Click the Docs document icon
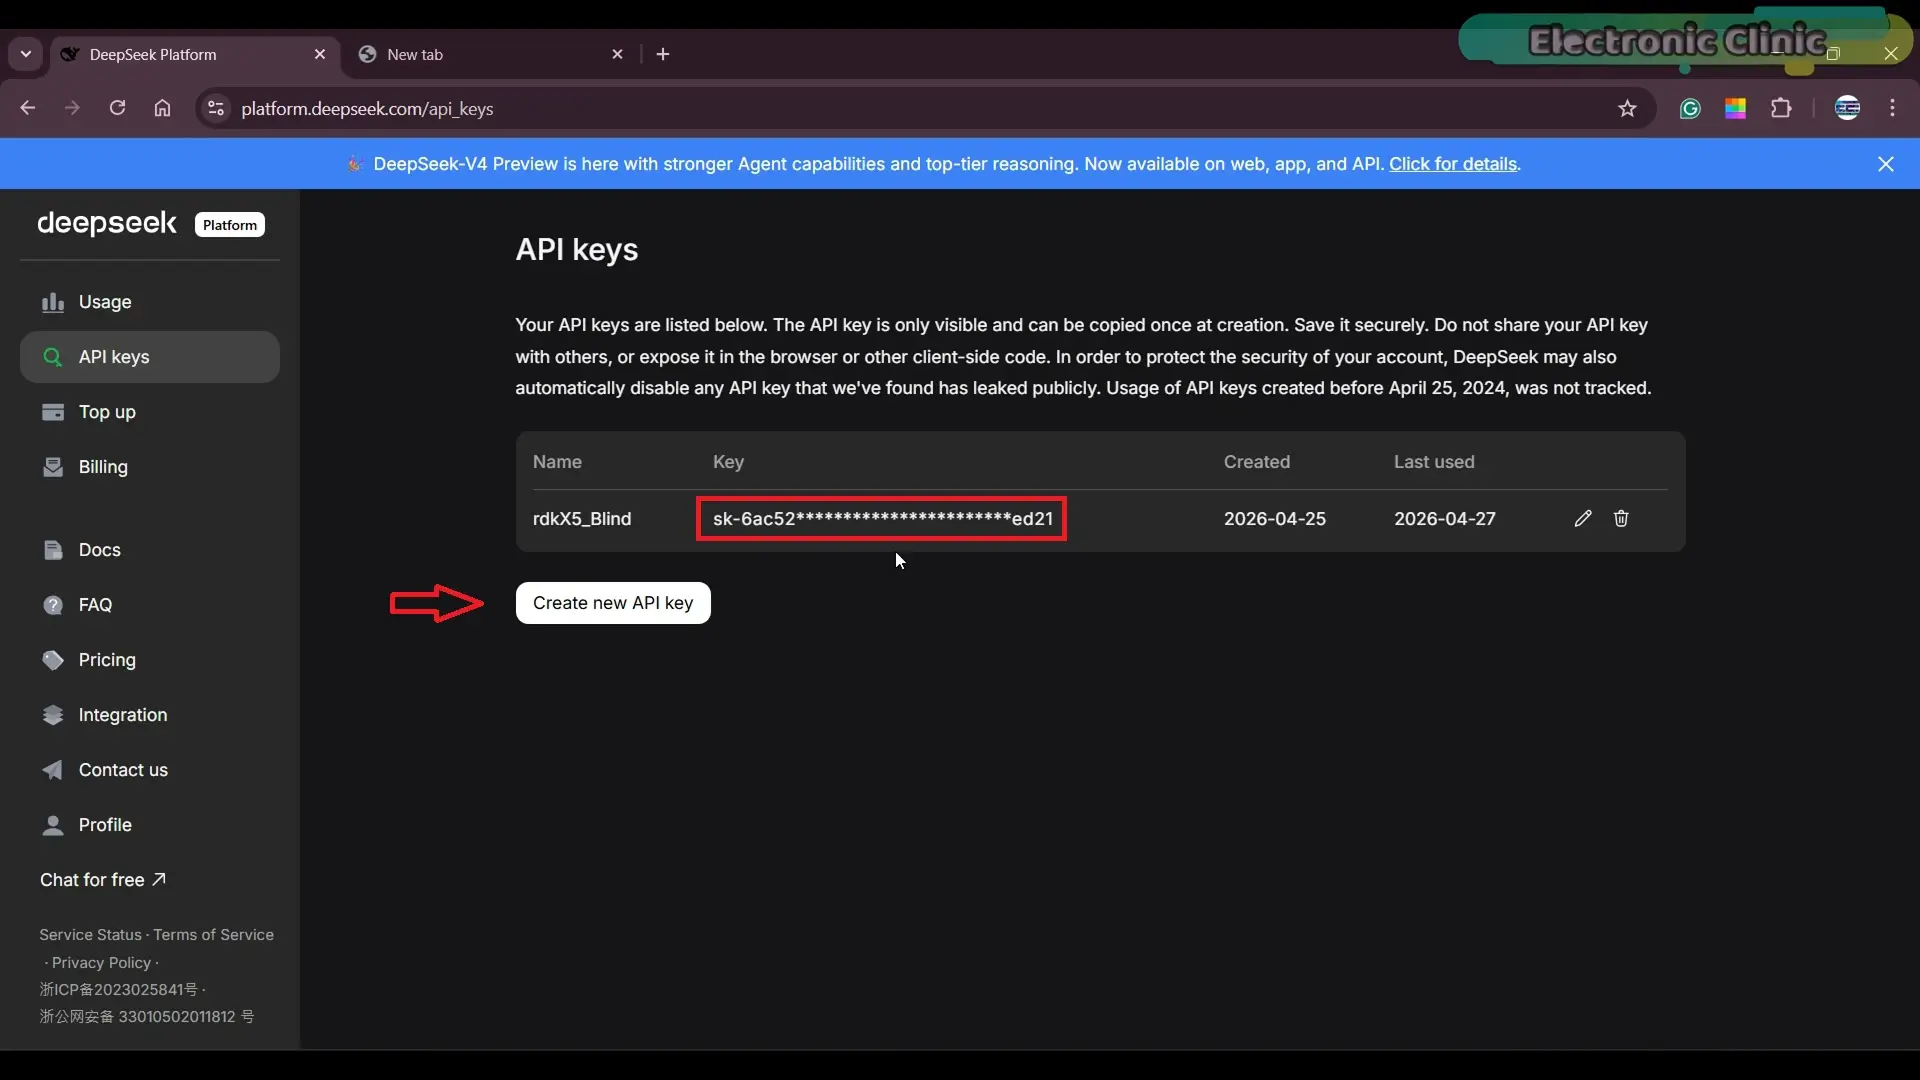 [x=53, y=550]
